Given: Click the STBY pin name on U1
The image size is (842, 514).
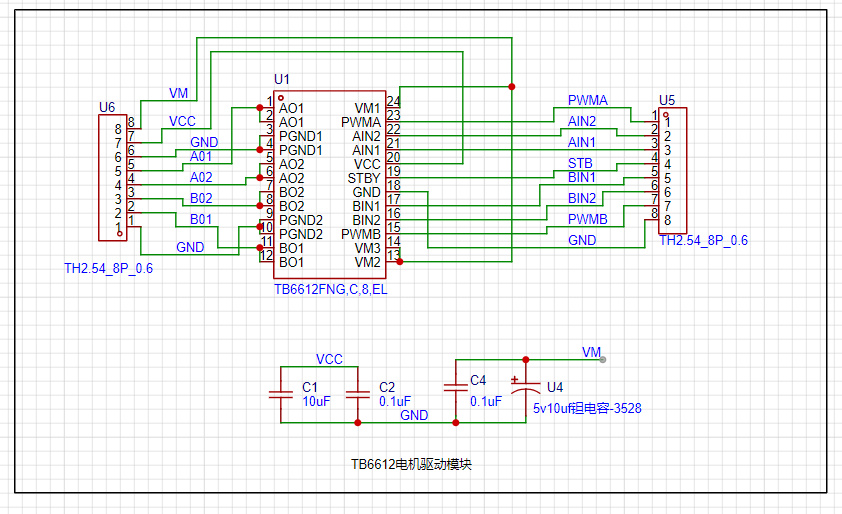Looking at the screenshot, I should [x=364, y=178].
